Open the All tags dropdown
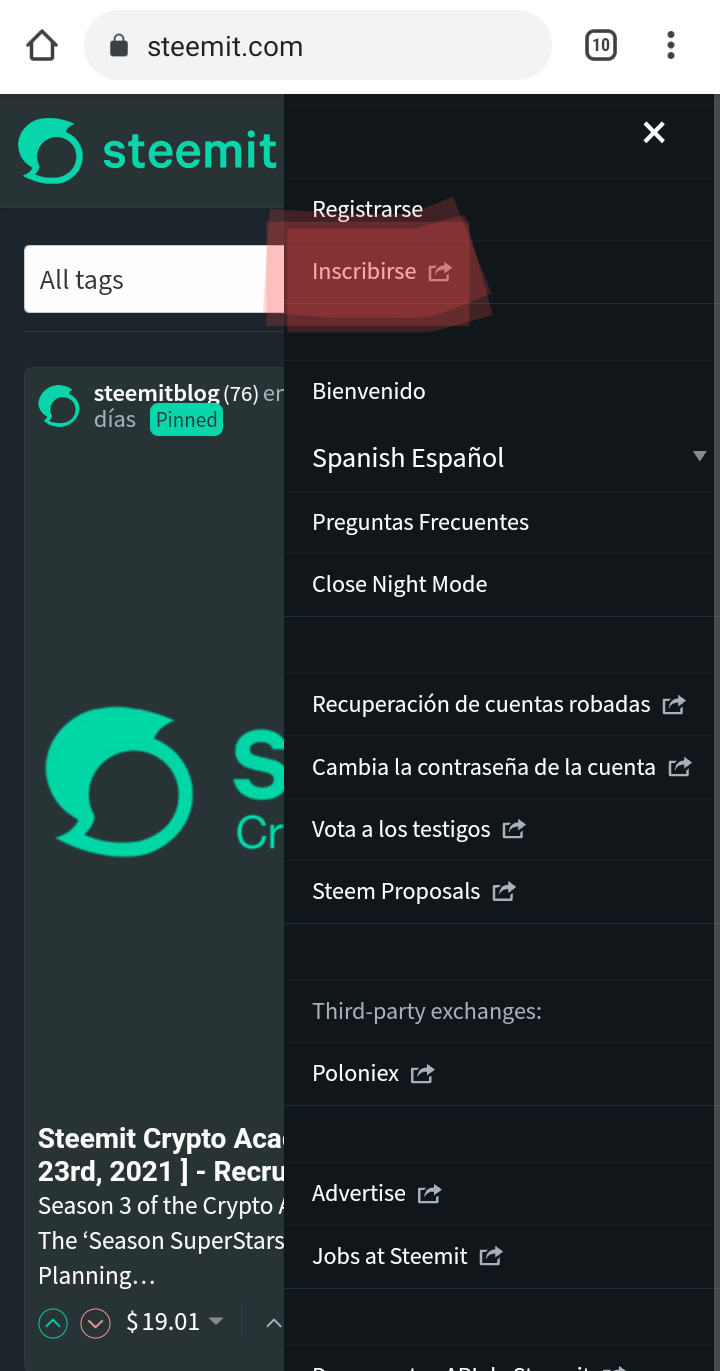The width and height of the screenshot is (720, 1371). click(x=150, y=280)
